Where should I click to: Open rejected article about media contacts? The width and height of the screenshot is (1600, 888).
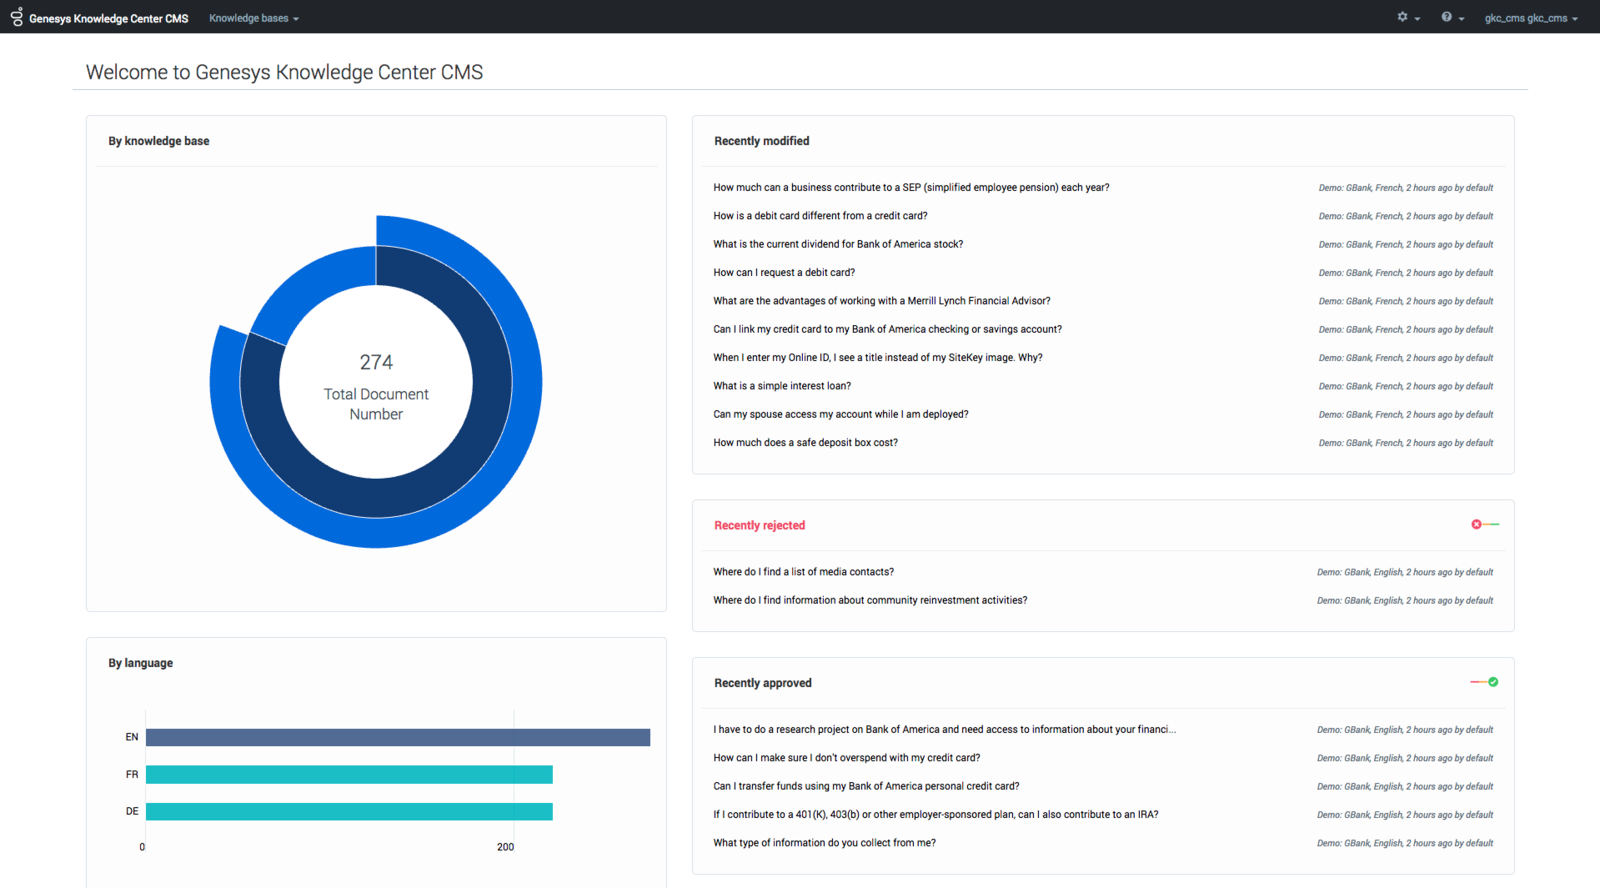pos(803,572)
